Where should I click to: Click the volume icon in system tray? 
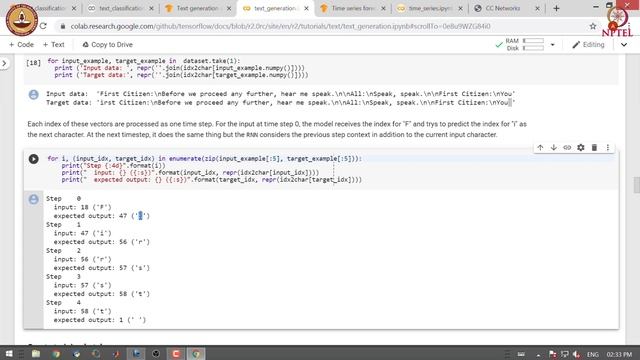(x=577, y=354)
